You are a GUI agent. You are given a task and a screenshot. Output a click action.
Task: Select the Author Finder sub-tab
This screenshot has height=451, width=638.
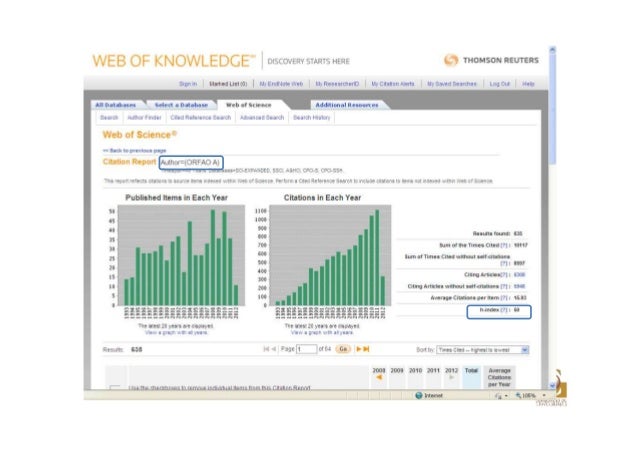[144, 117]
